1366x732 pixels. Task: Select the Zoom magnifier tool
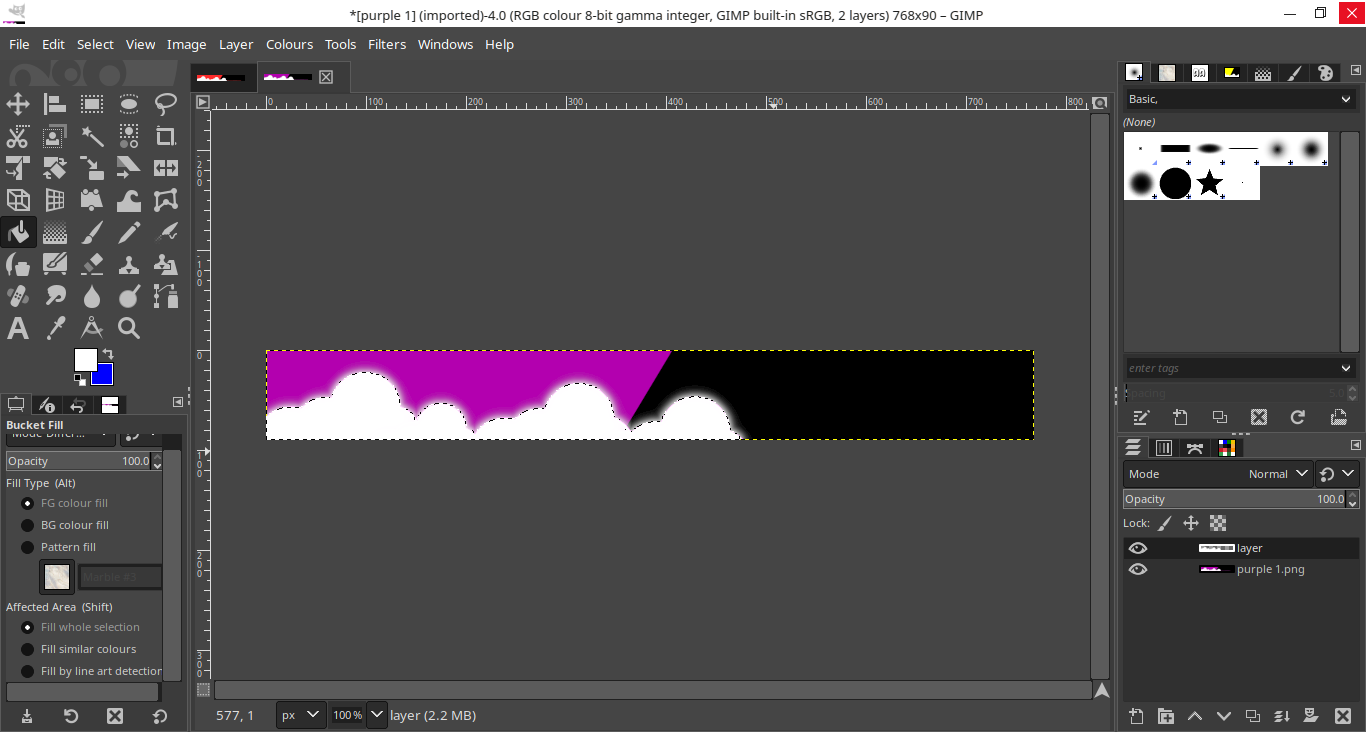129,328
